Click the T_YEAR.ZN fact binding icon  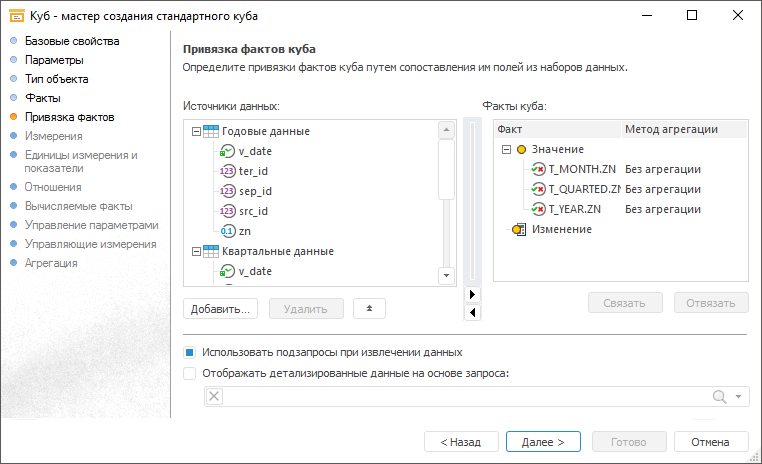pyautogui.click(x=538, y=209)
